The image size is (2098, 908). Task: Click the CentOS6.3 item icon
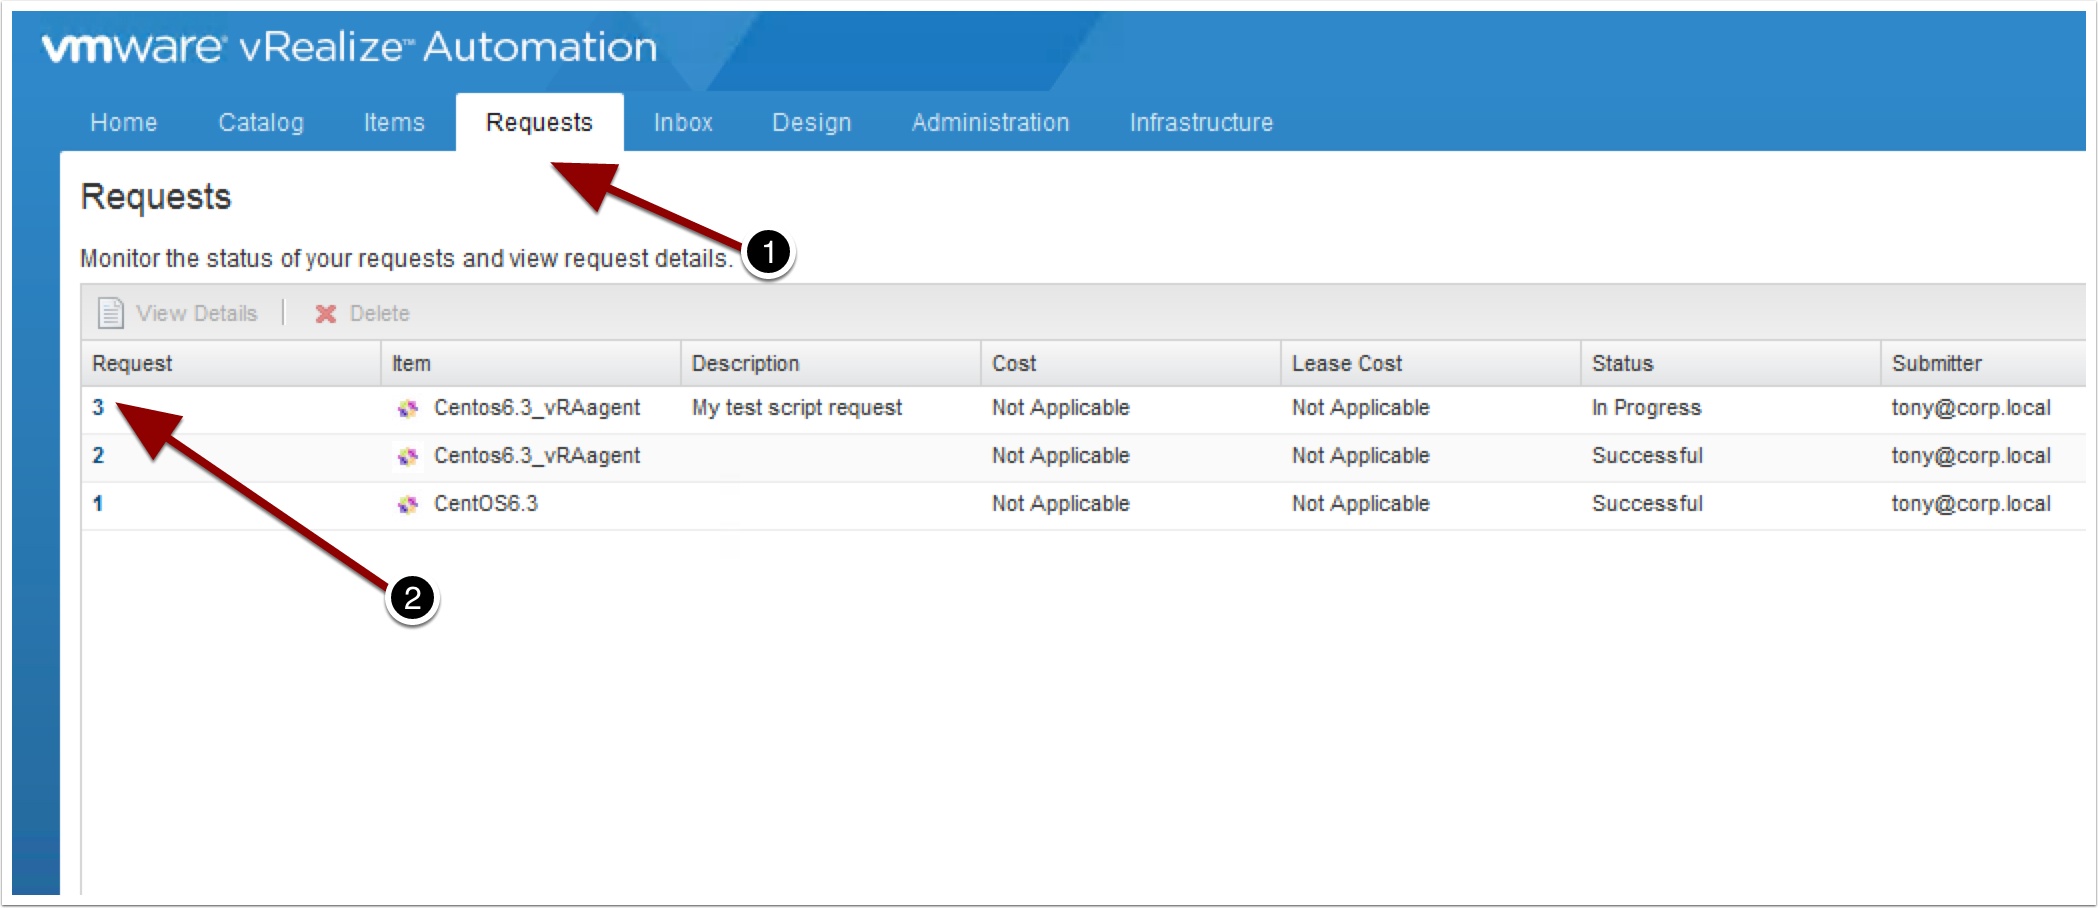407,504
